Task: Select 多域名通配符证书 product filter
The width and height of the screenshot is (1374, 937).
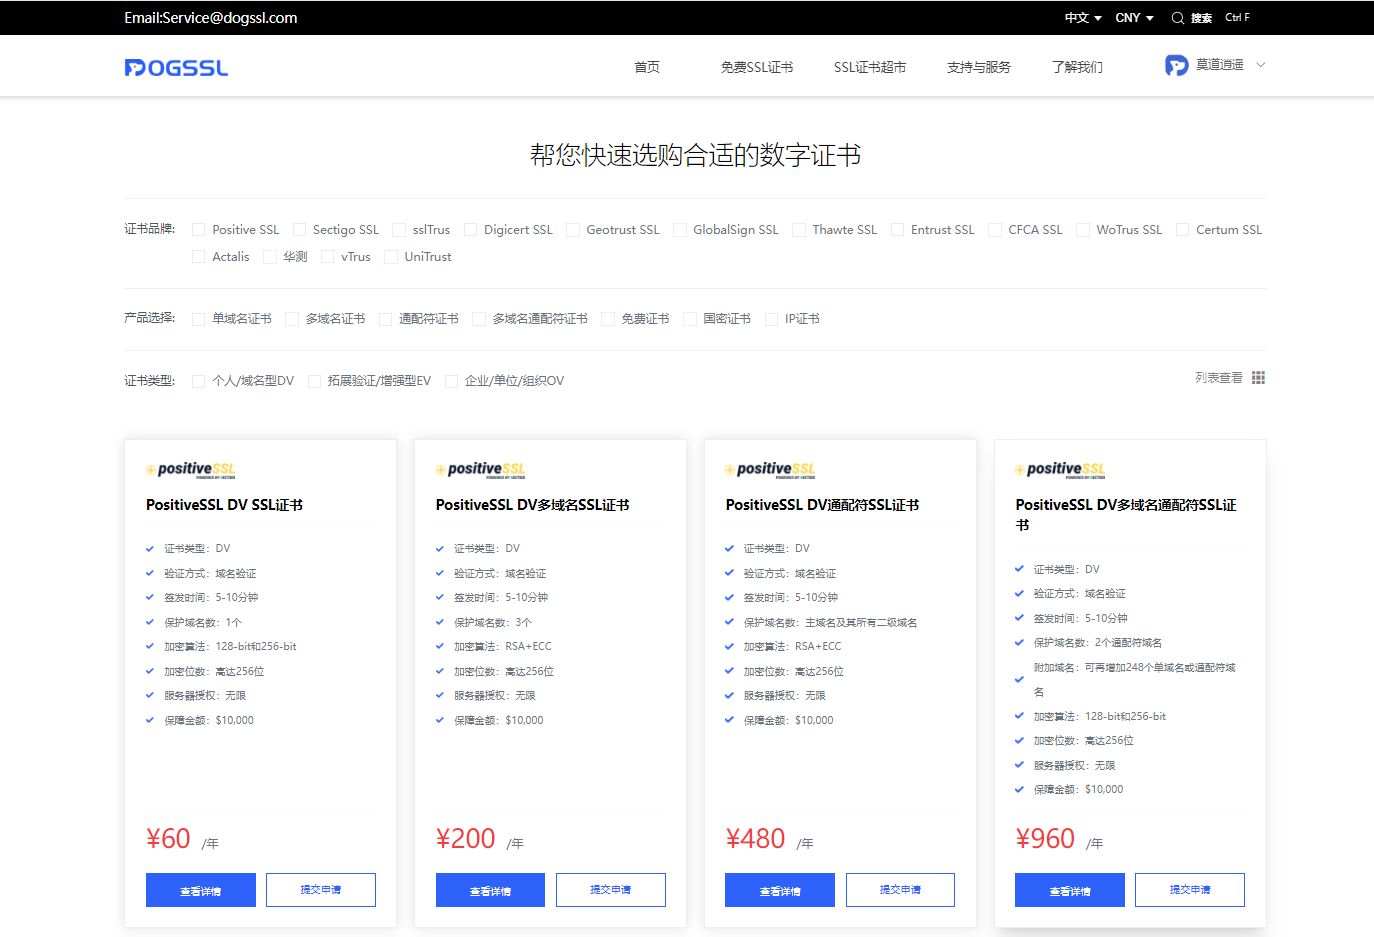Action: pos(479,319)
